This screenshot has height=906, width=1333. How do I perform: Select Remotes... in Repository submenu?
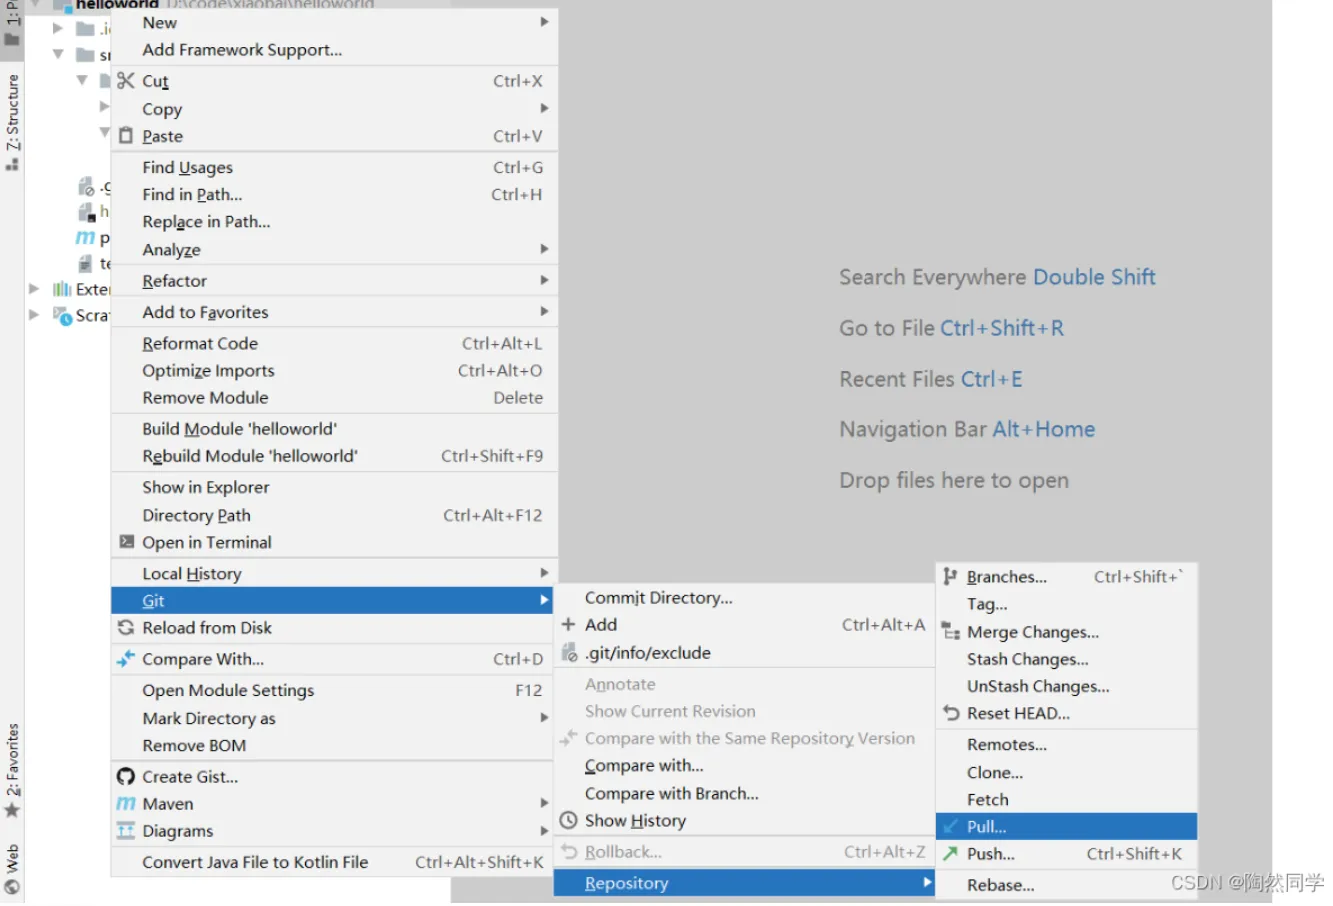1066,745
